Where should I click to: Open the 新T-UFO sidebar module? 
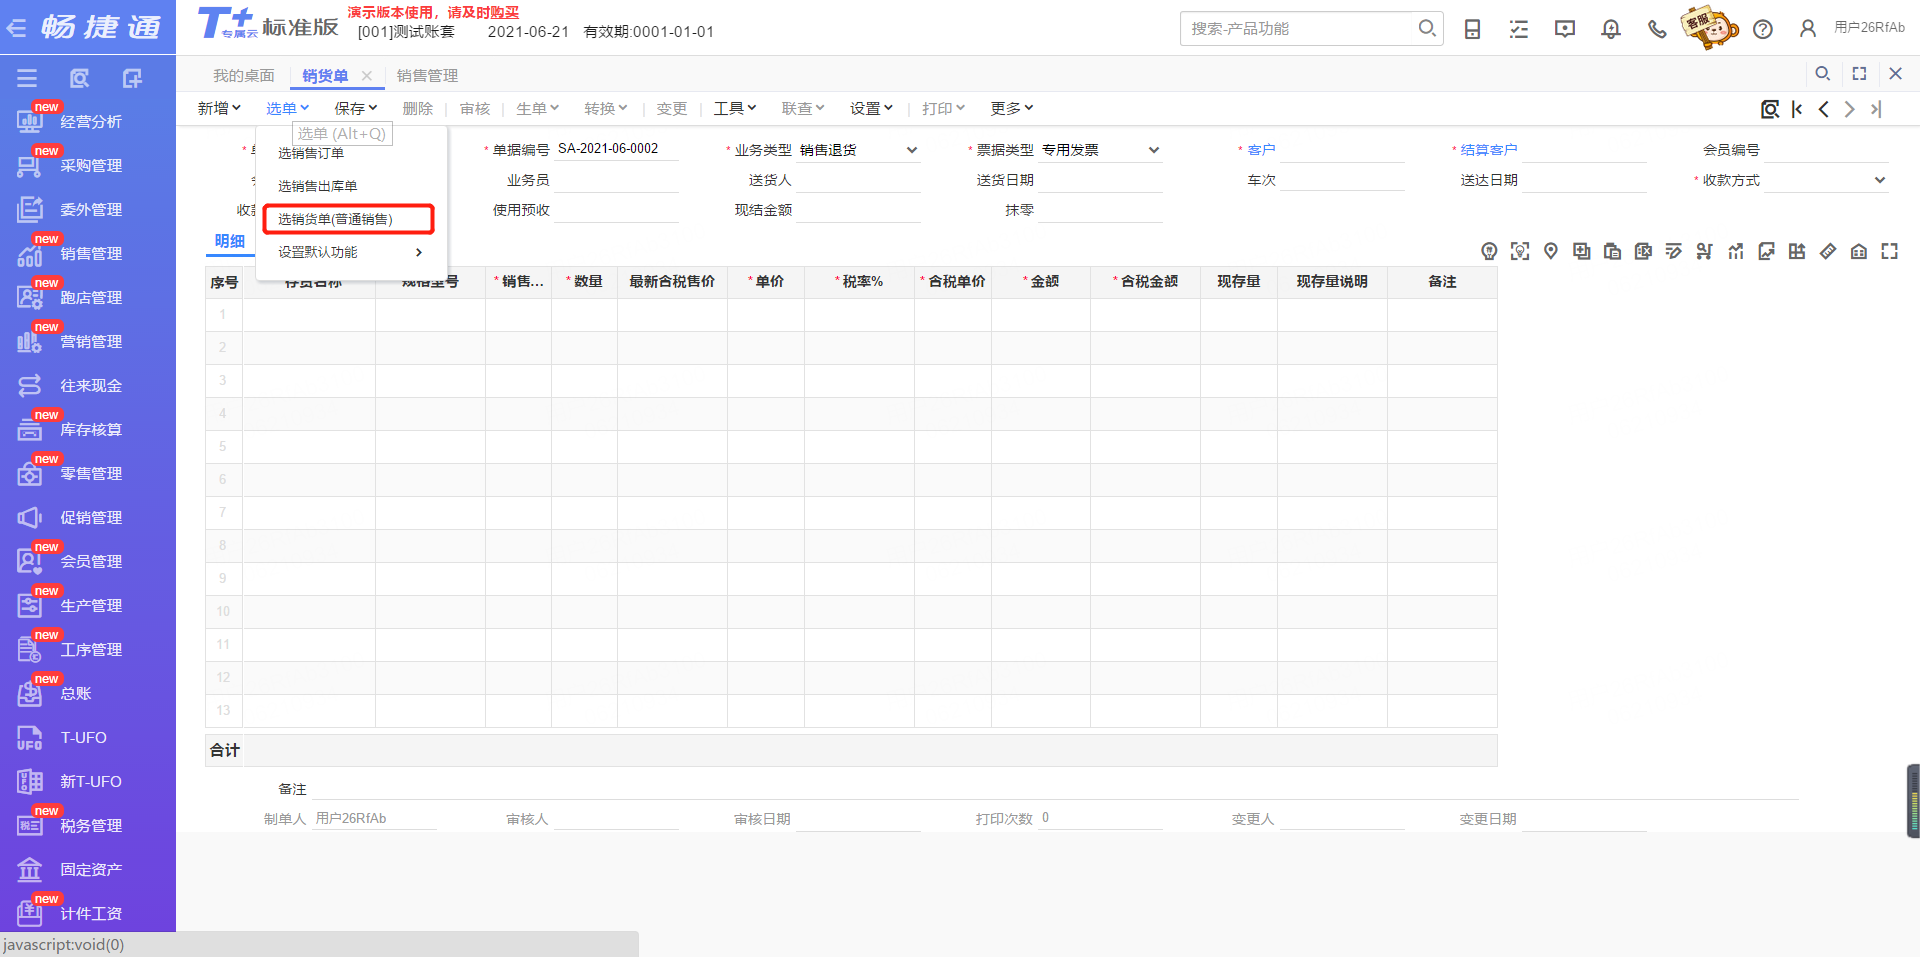tap(88, 782)
